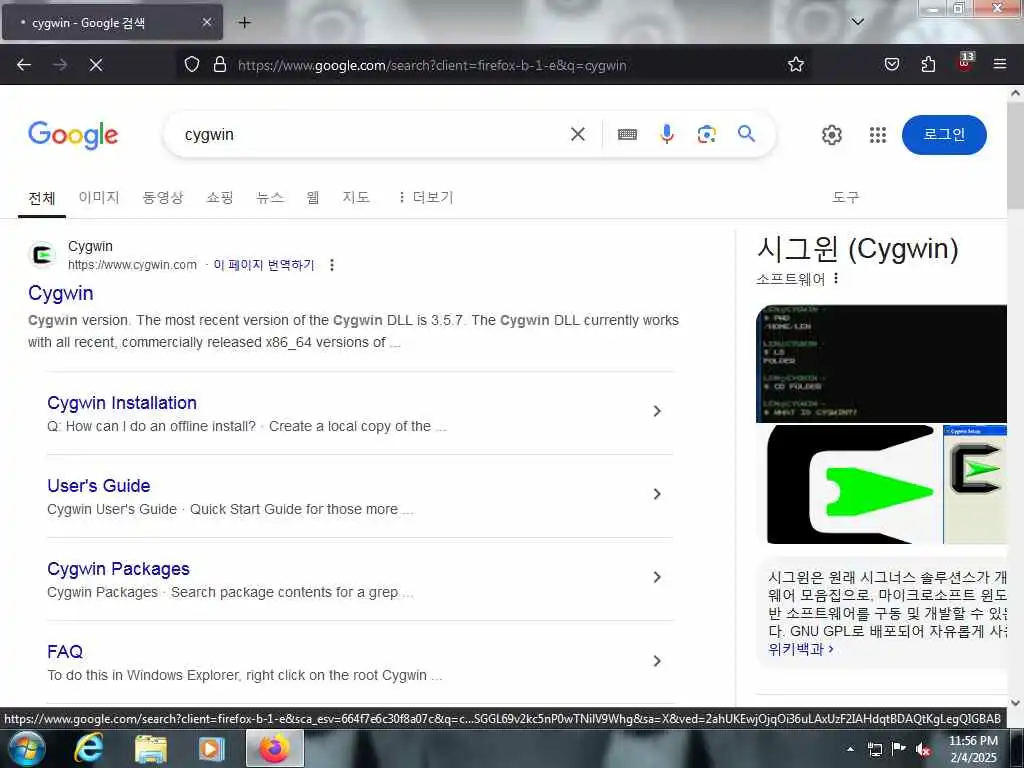Expand chevron for FAQ row
This screenshot has height=768, width=1024.
(657, 661)
